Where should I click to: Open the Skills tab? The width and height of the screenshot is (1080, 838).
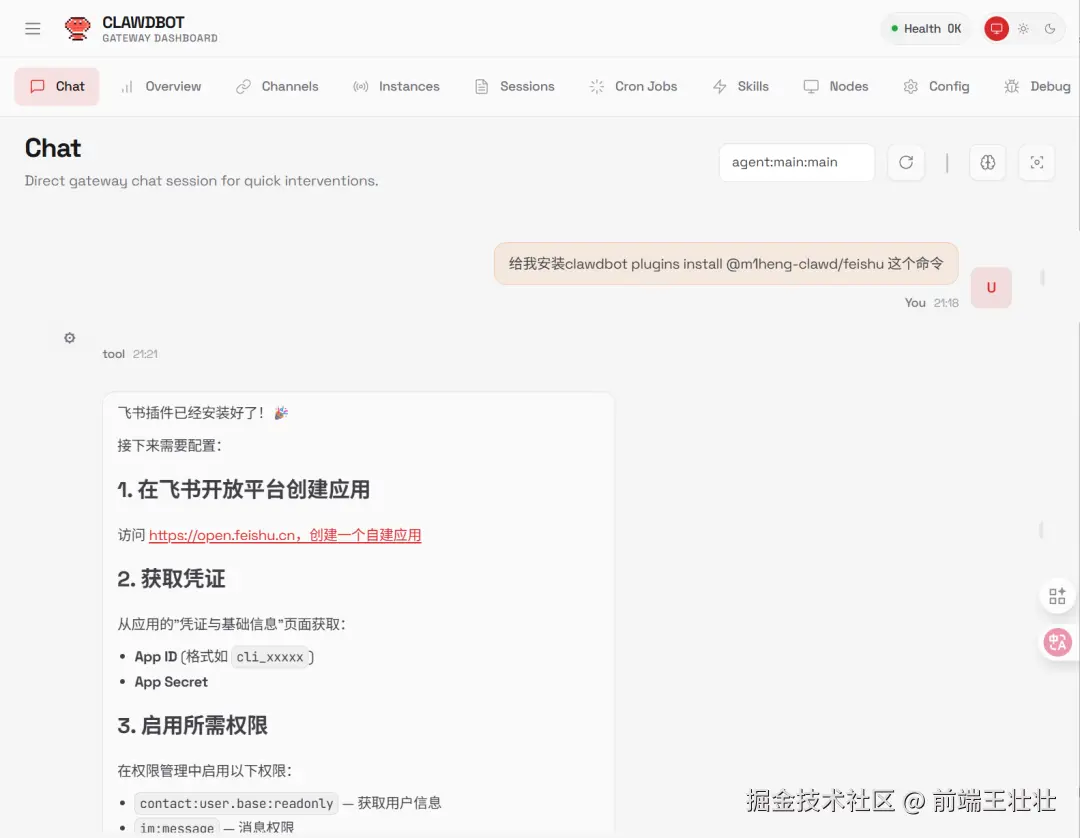tap(740, 86)
